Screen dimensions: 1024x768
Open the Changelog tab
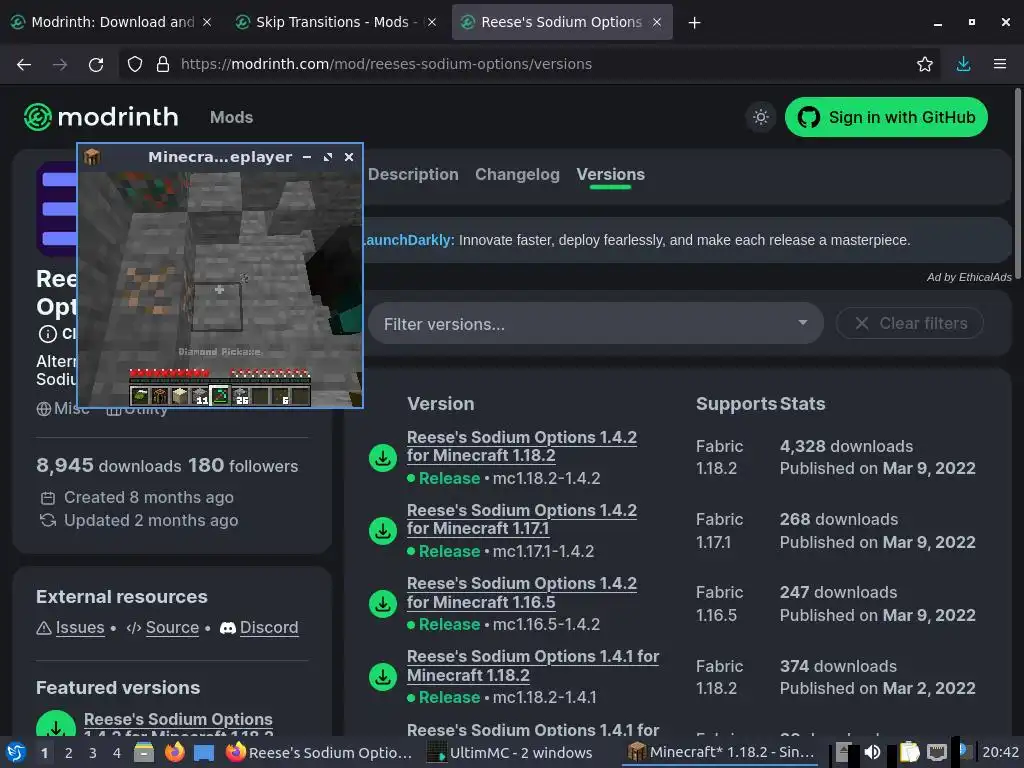517,174
